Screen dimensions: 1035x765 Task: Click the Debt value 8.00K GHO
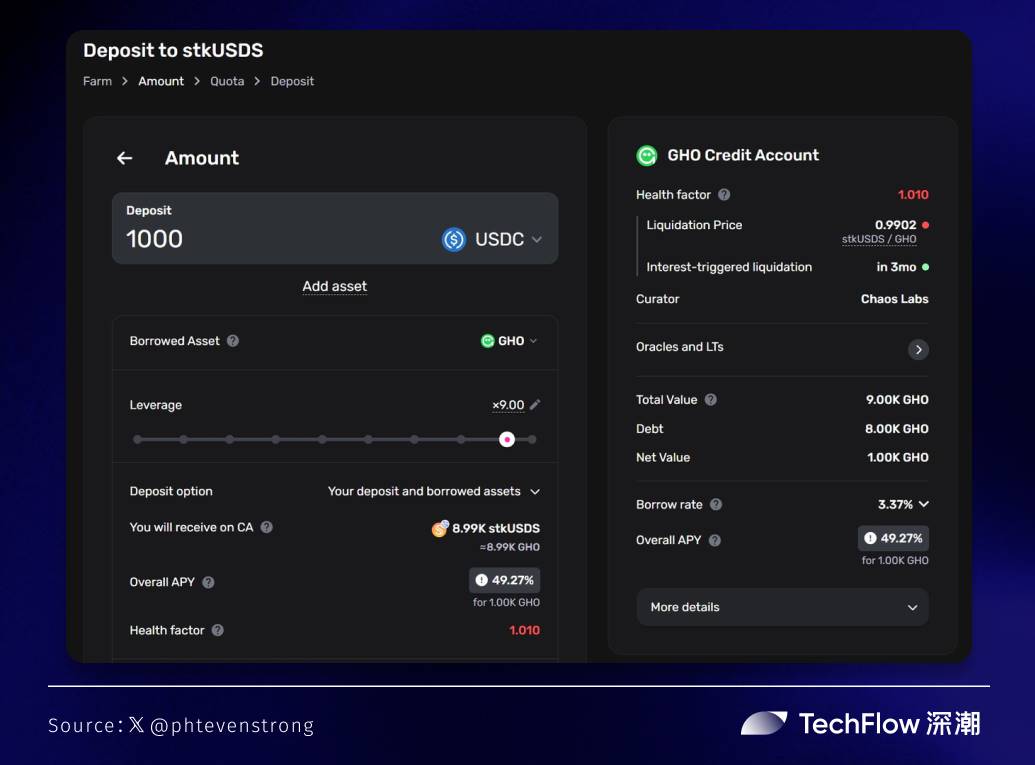click(897, 428)
